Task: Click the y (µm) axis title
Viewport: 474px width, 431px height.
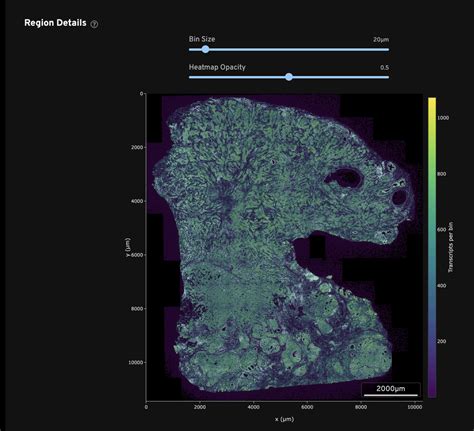Action: click(128, 247)
